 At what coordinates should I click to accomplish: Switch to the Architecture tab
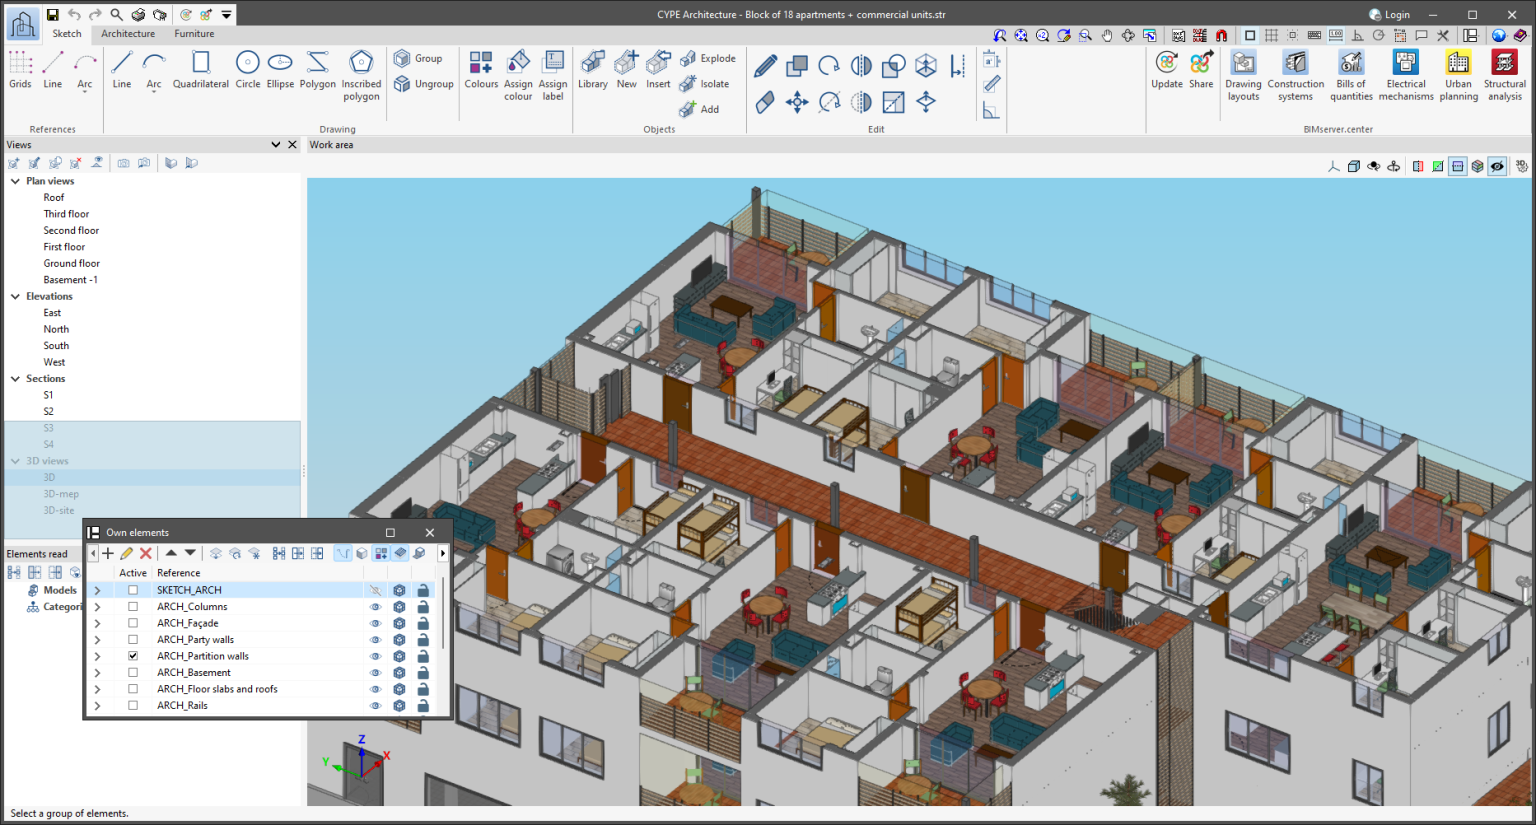pos(128,34)
